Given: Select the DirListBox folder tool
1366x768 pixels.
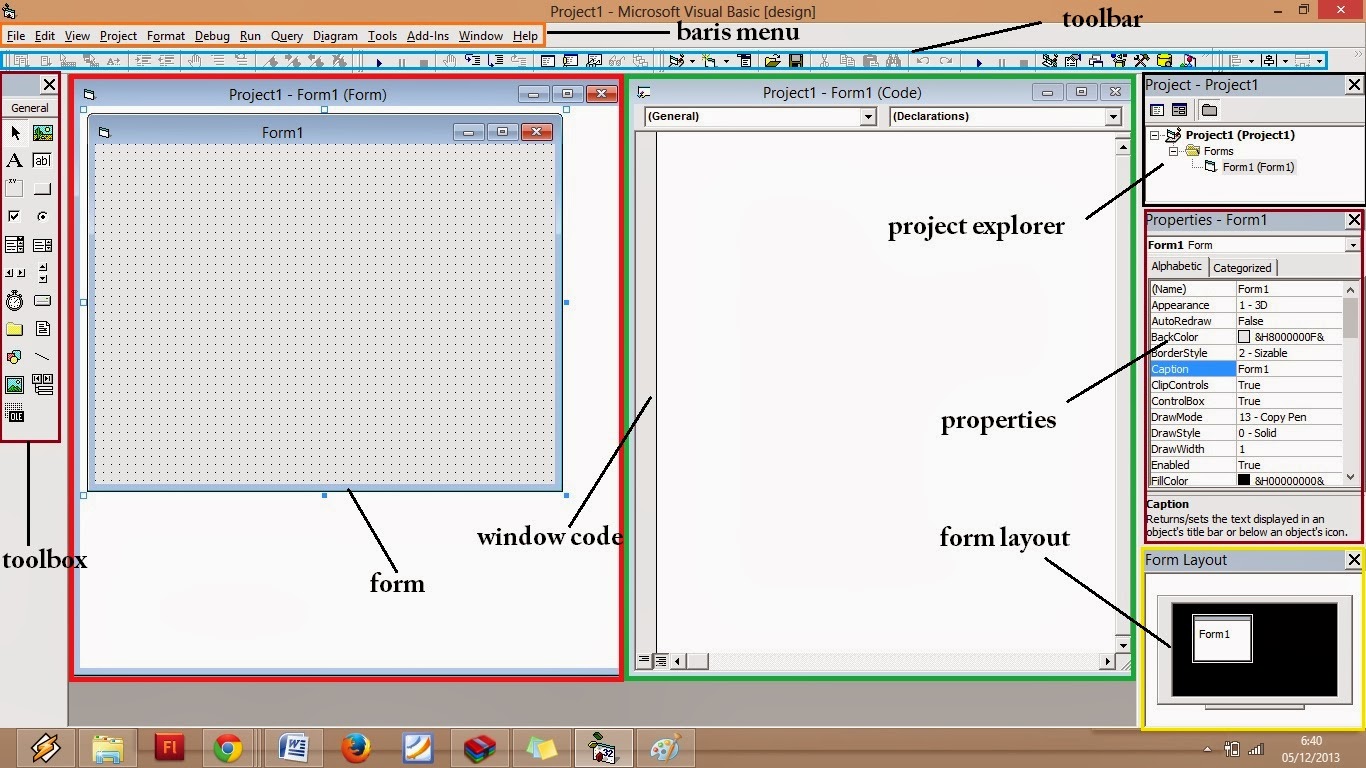Looking at the screenshot, I should coord(15,329).
